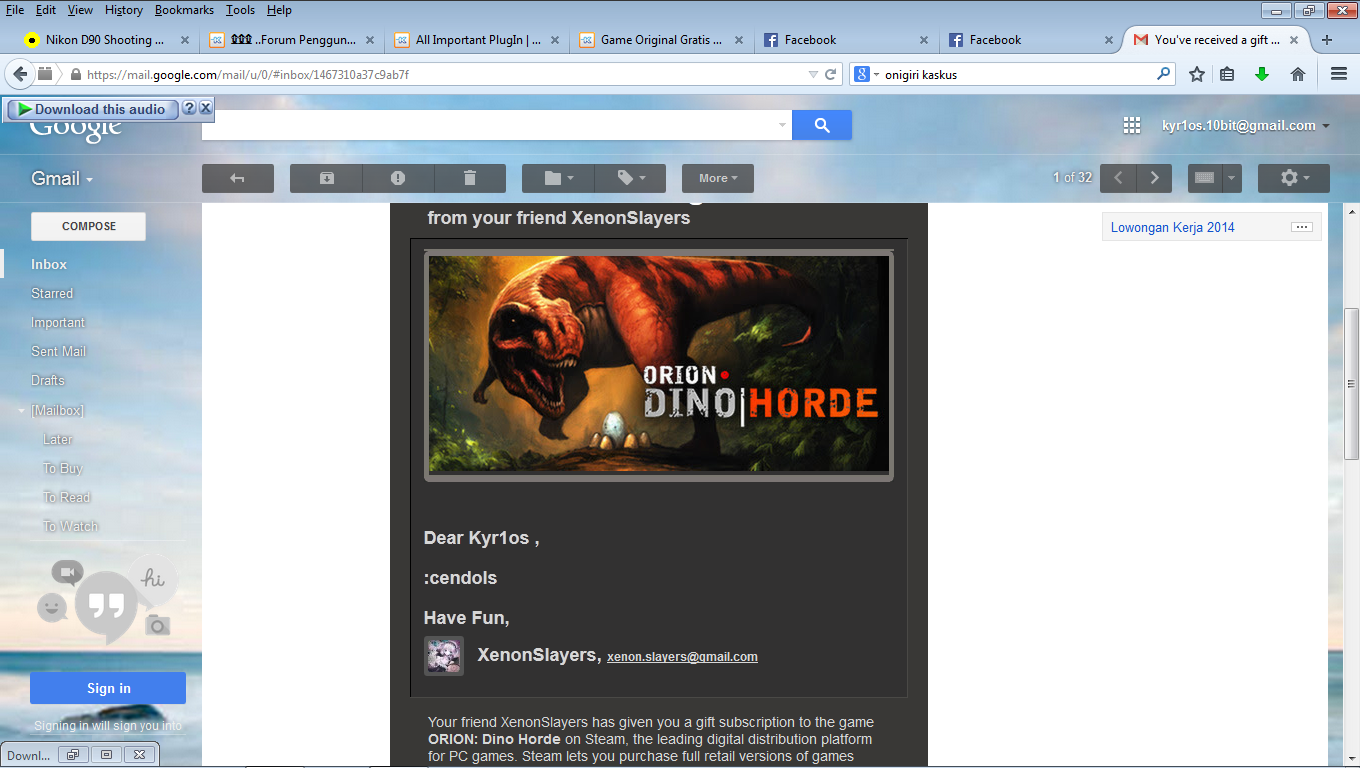
Task: Click the browser vertical scrollbar thumb
Action: pos(1351,382)
